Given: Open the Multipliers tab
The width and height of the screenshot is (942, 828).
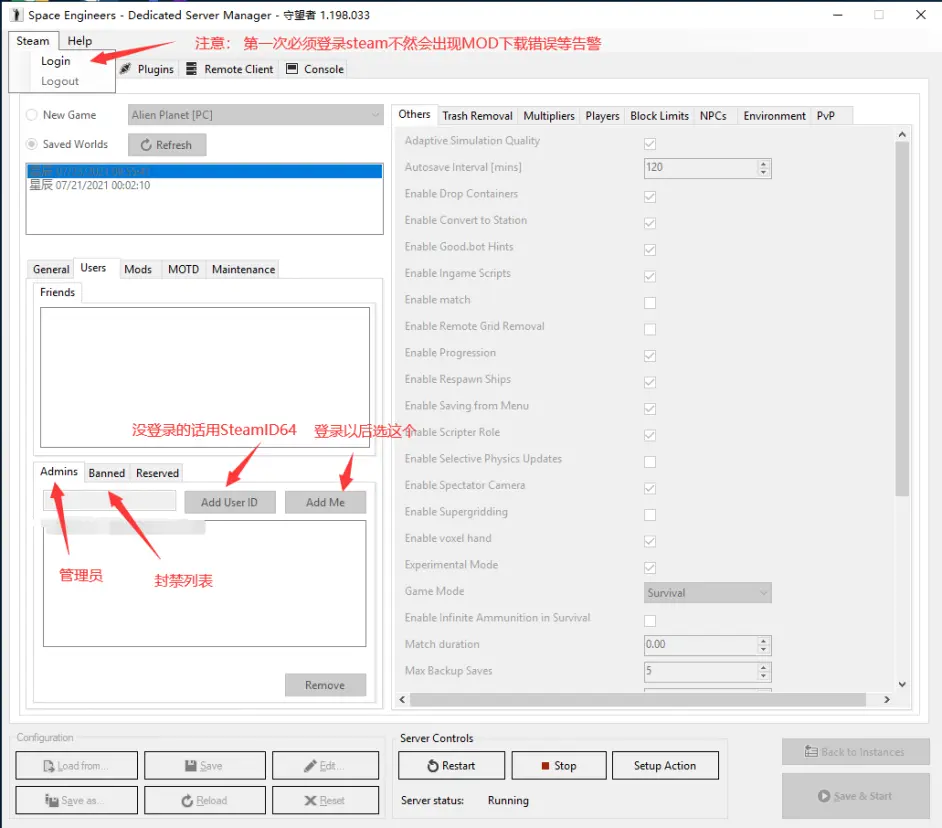Looking at the screenshot, I should [549, 115].
